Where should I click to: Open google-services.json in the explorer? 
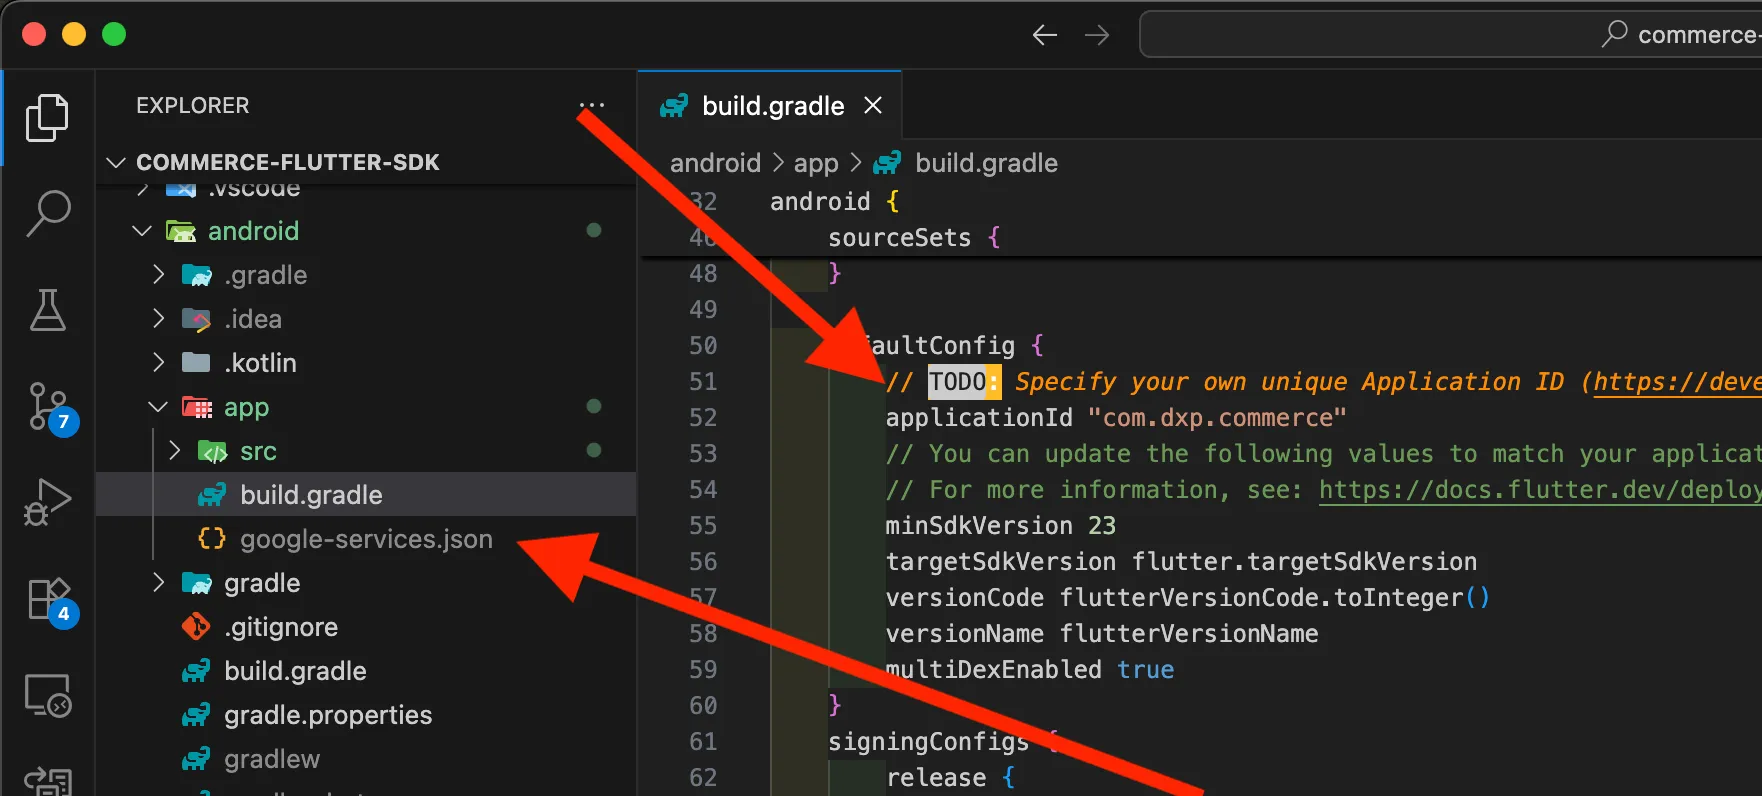click(x=366, y=539)
